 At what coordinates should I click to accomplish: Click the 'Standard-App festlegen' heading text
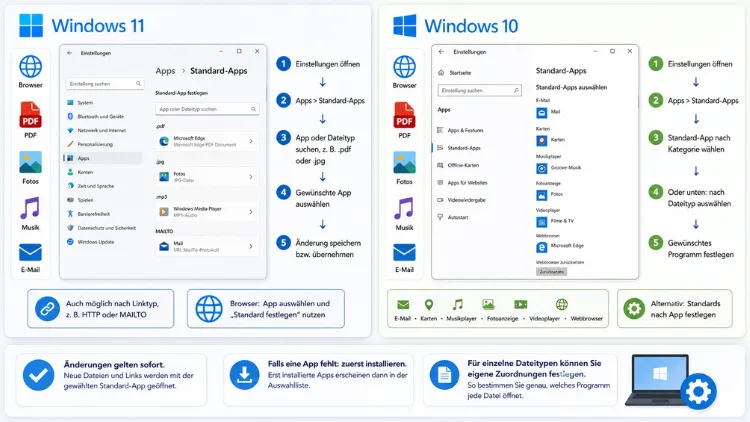[x=182, y=93]
